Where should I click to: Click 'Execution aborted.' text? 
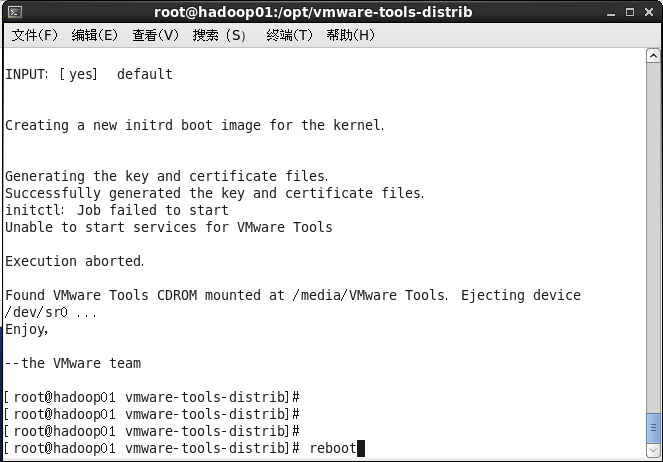[x=74, y=261]
